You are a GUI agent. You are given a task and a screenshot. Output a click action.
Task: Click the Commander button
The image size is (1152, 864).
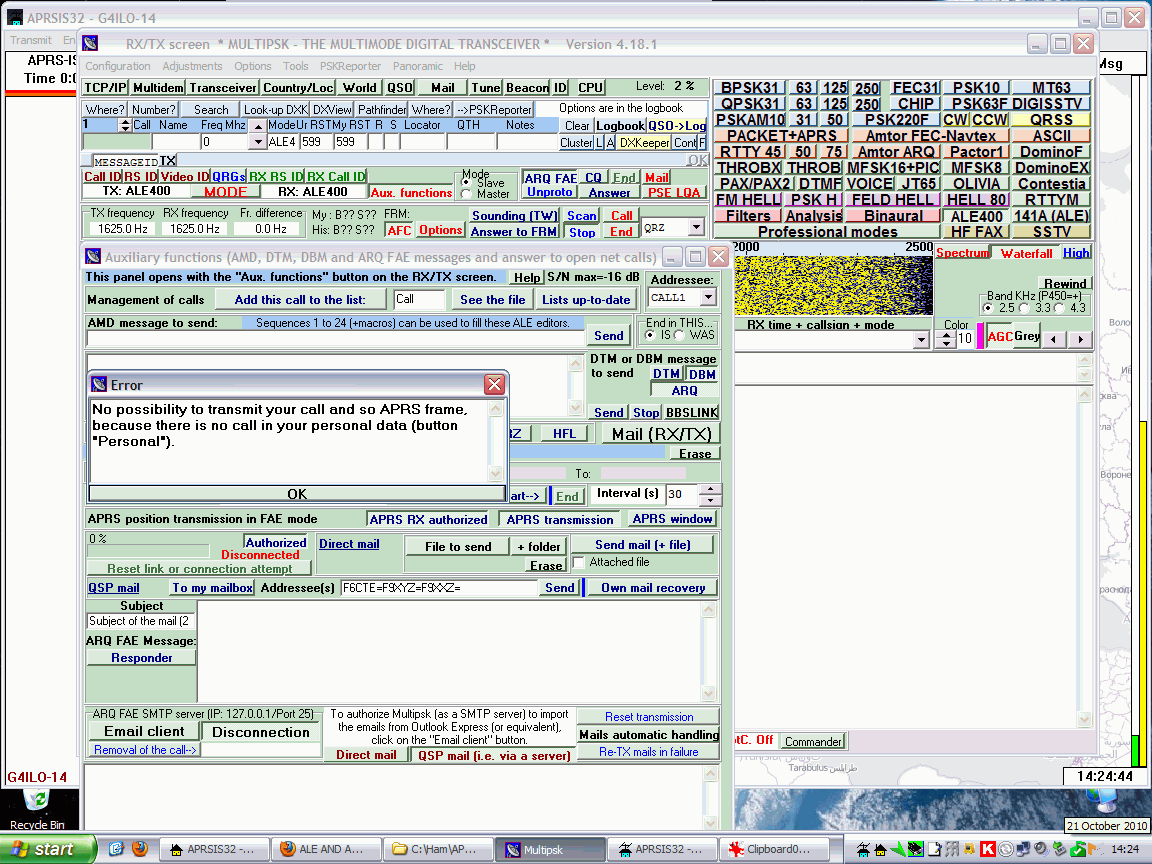pyautogui.click(x=813, y=741)
